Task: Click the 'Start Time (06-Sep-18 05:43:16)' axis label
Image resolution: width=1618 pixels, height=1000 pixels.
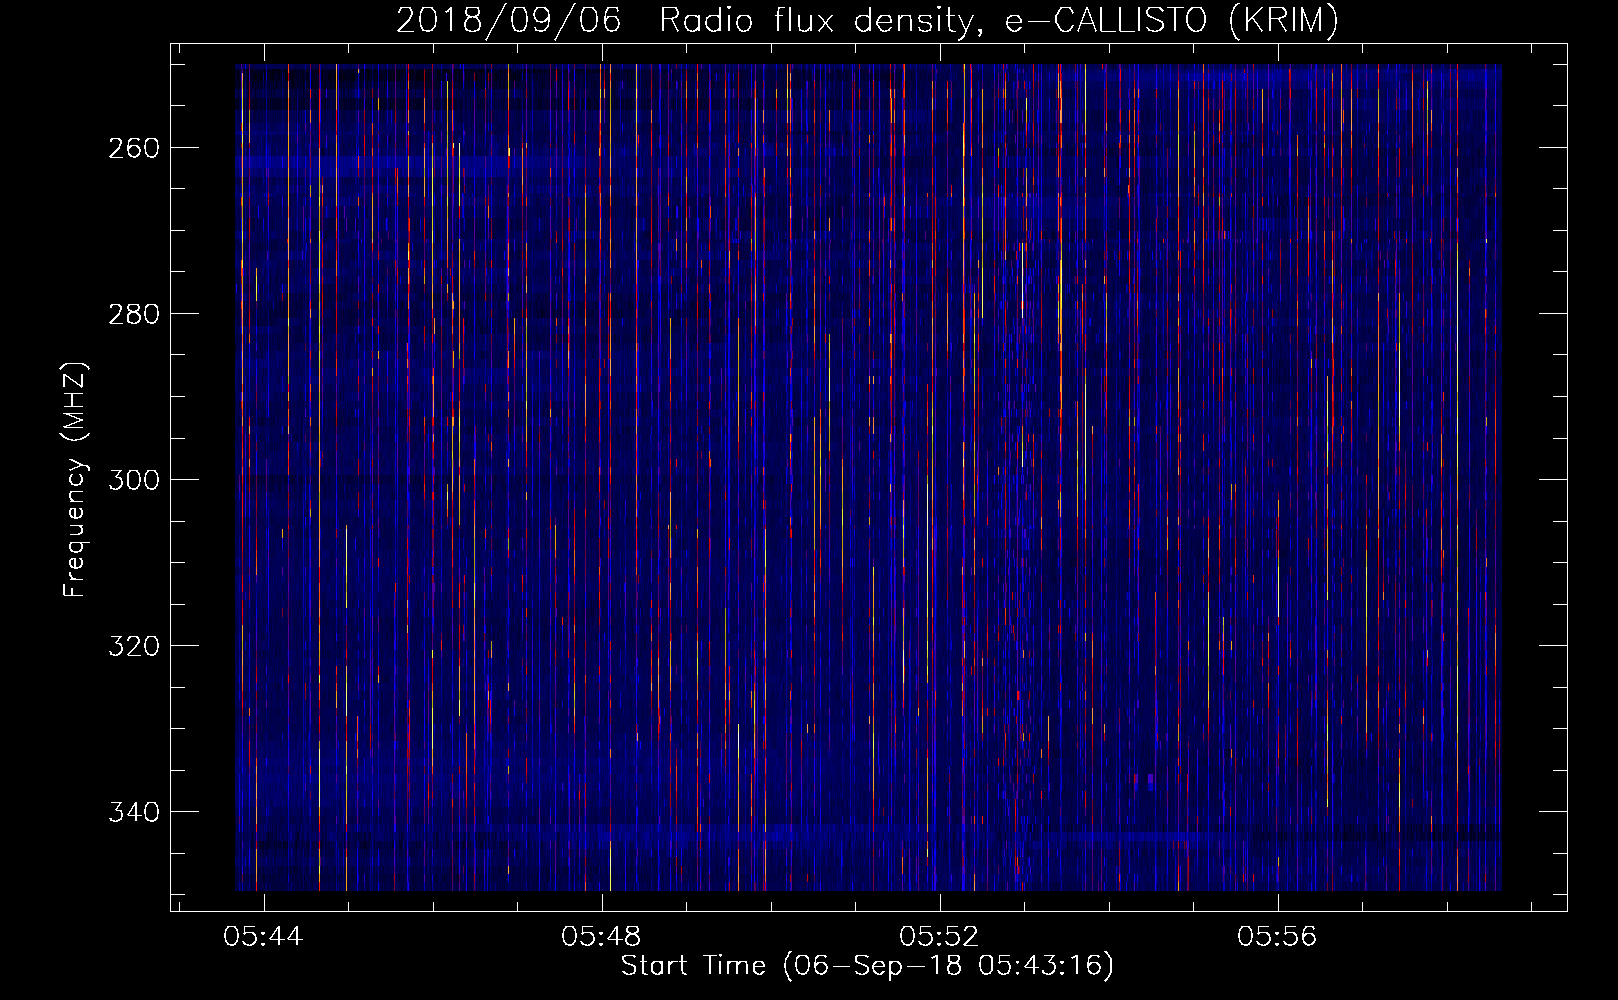Action: [867, 966]
